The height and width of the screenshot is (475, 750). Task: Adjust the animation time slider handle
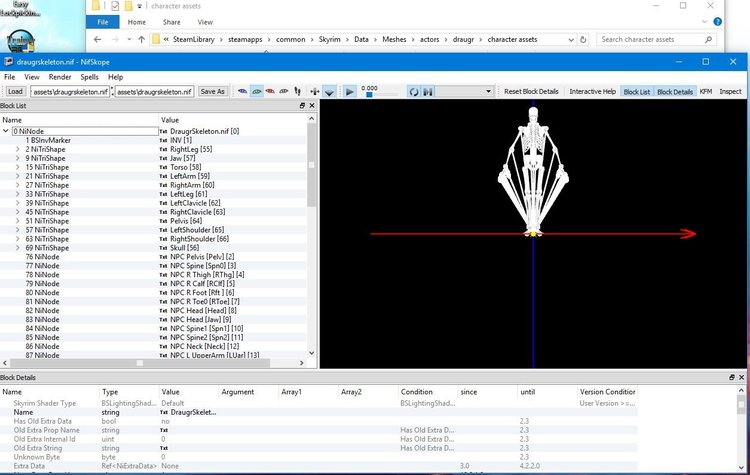369,95
